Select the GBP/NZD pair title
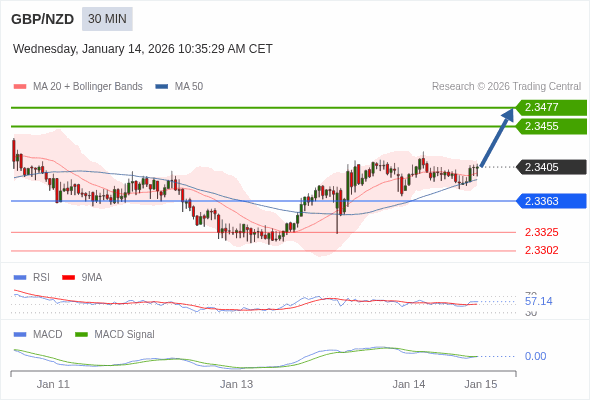This screenshot has height=400, width=590. pyautogui.click(x=43, y=19)
